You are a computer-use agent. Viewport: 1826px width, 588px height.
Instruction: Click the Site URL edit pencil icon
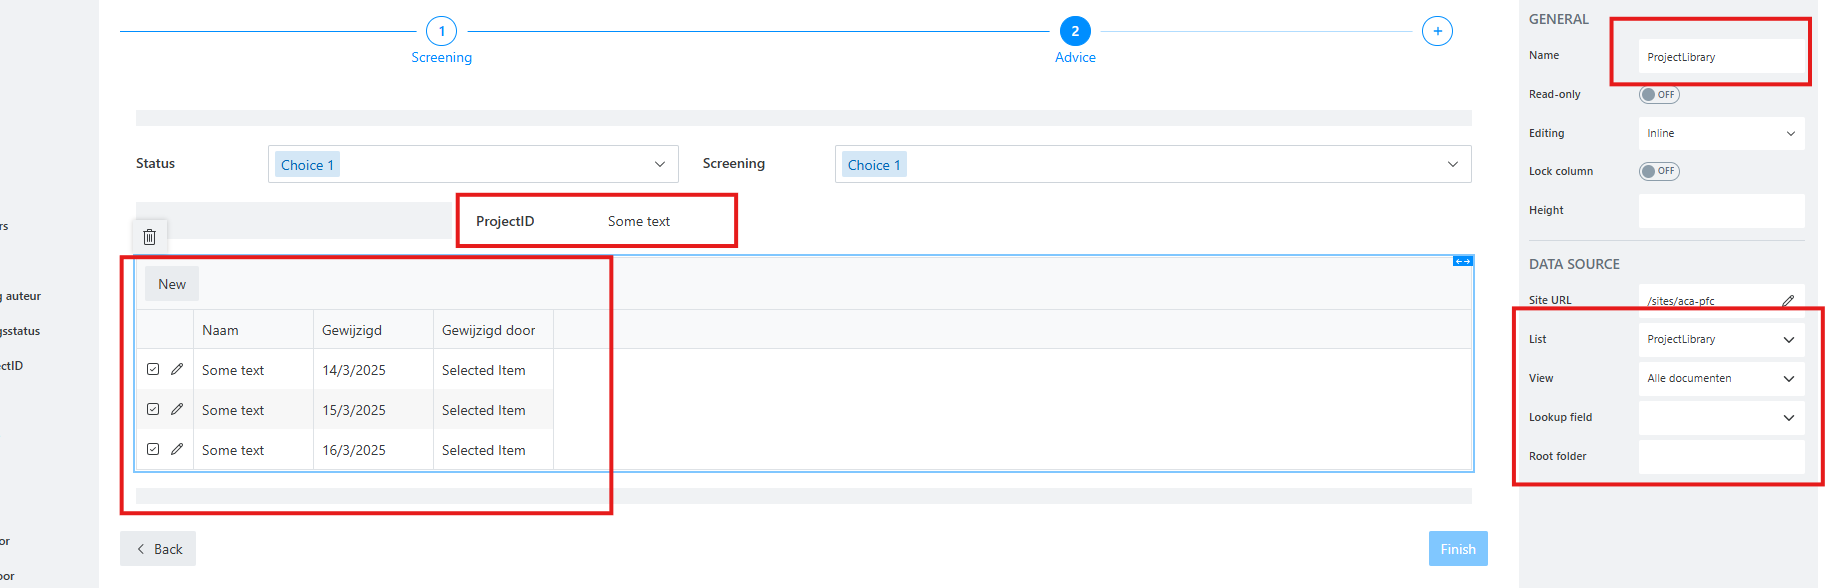pos(1788,300)
